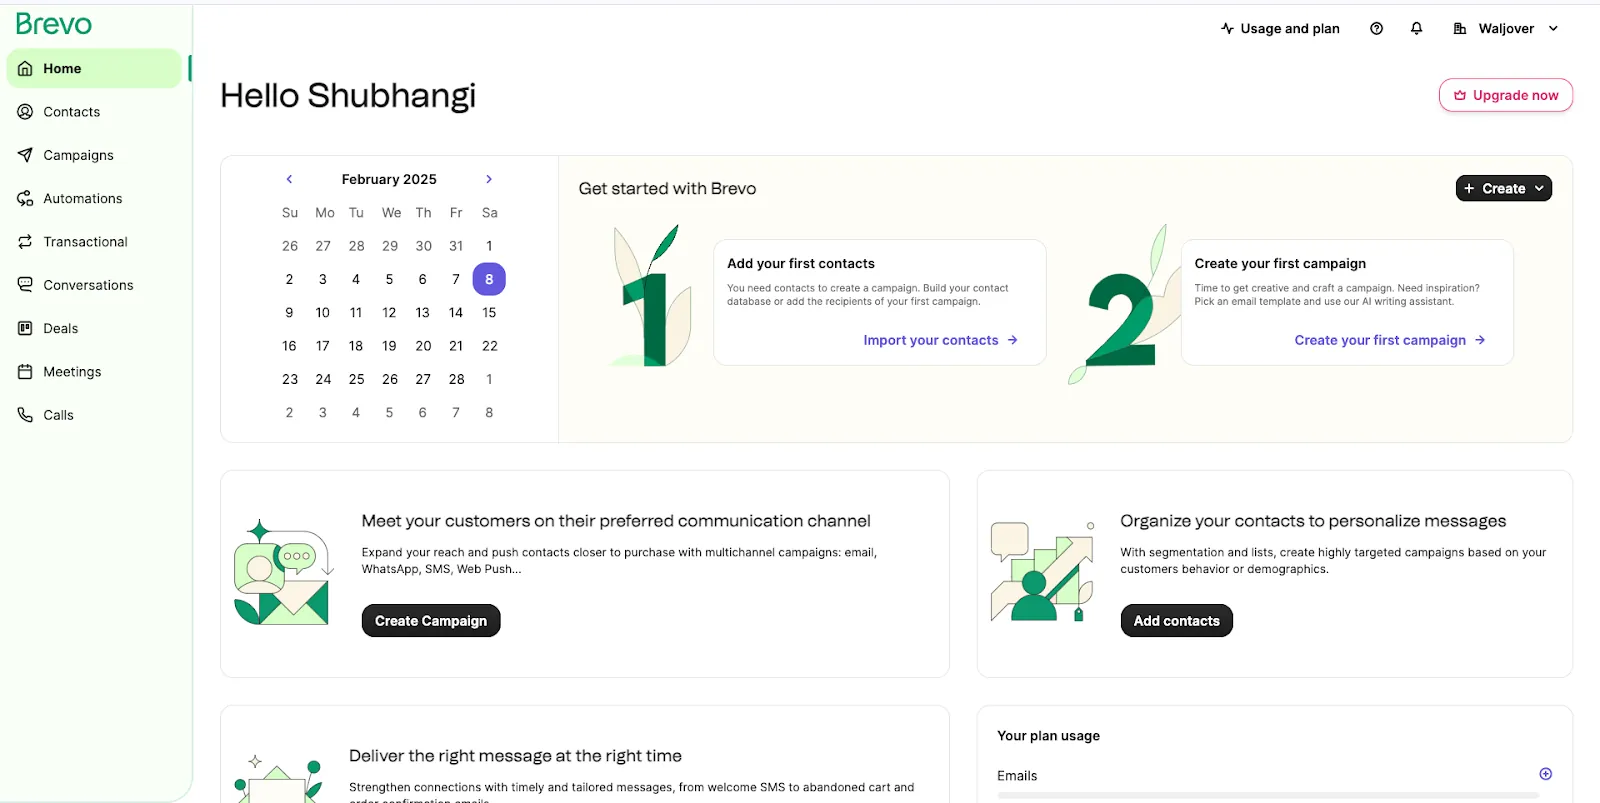
Task: Click the Add contacts button
Action: pyautogui.click(x=1177, y=621)
